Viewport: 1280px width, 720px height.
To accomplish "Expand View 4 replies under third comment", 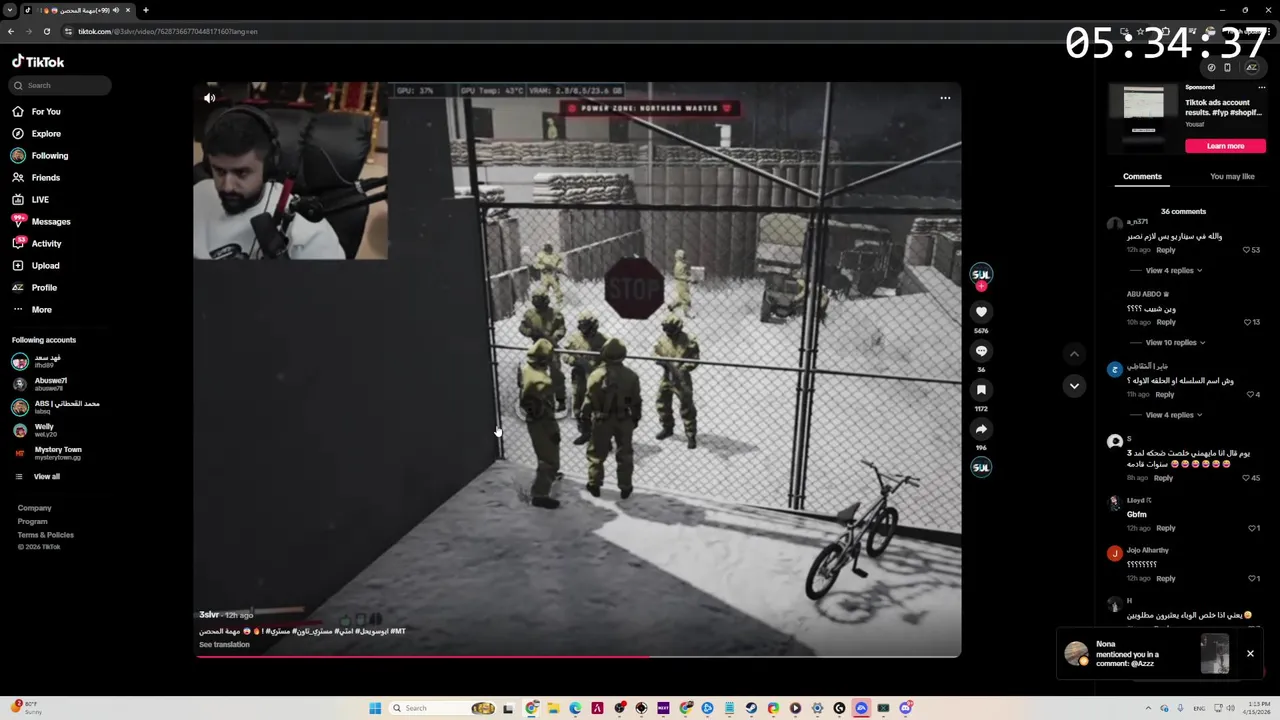I will [1173, 414].
